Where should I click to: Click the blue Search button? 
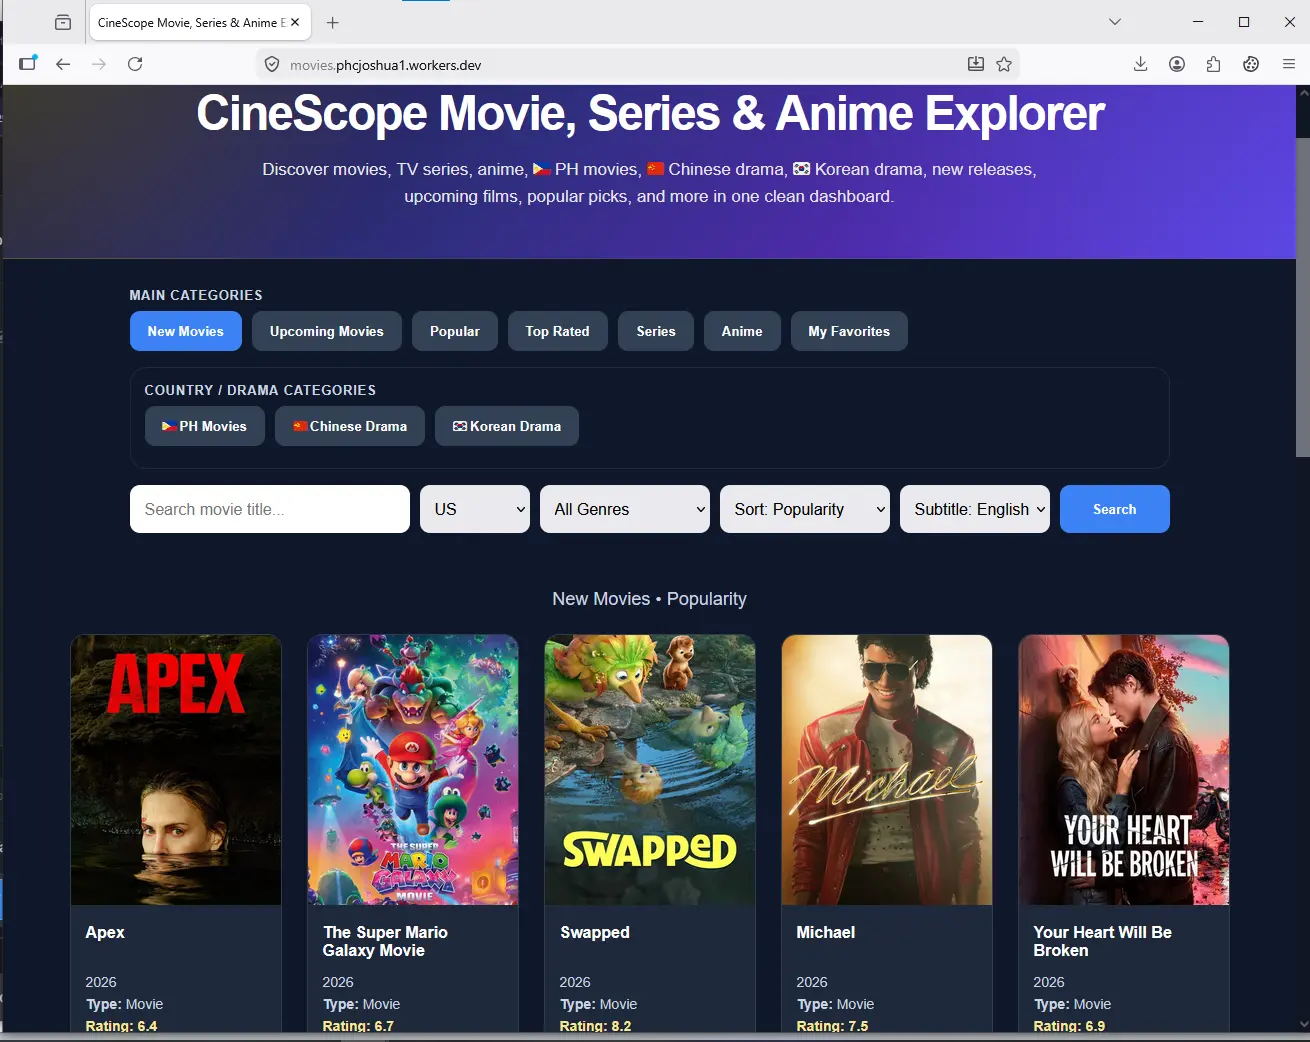point(1115,509)
